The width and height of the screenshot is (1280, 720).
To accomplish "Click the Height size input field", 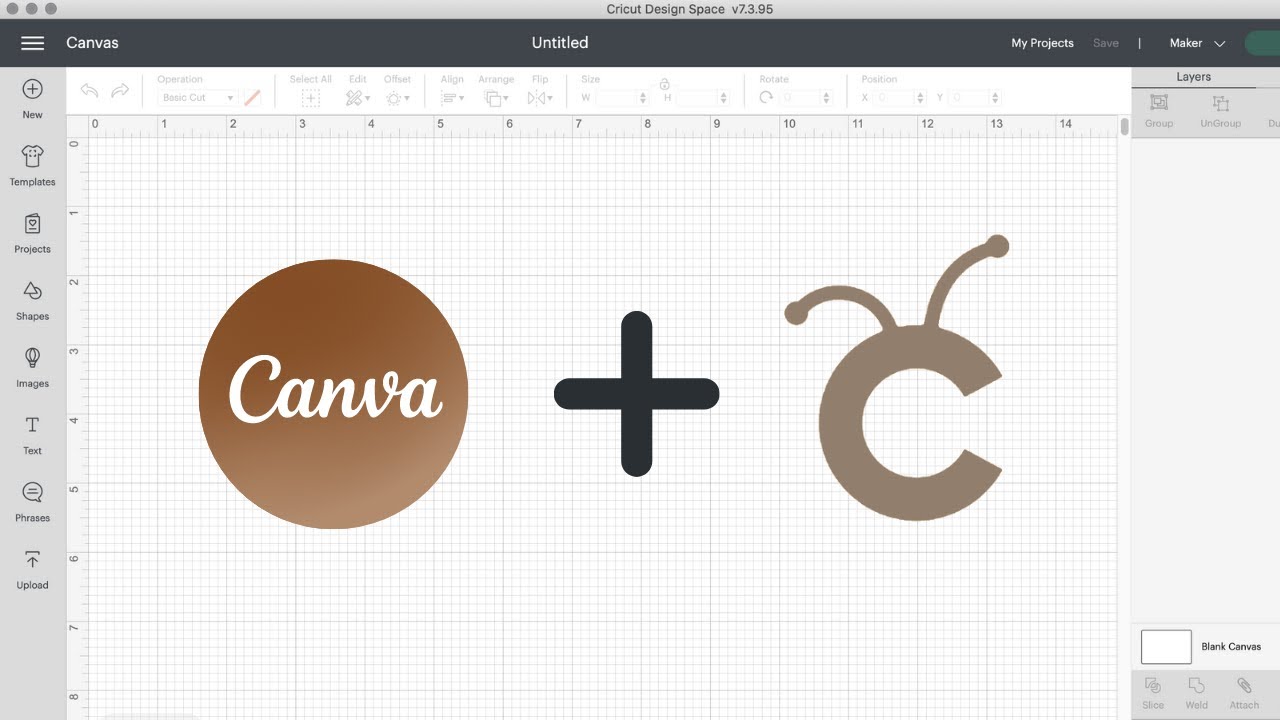I will click(697, 98).
